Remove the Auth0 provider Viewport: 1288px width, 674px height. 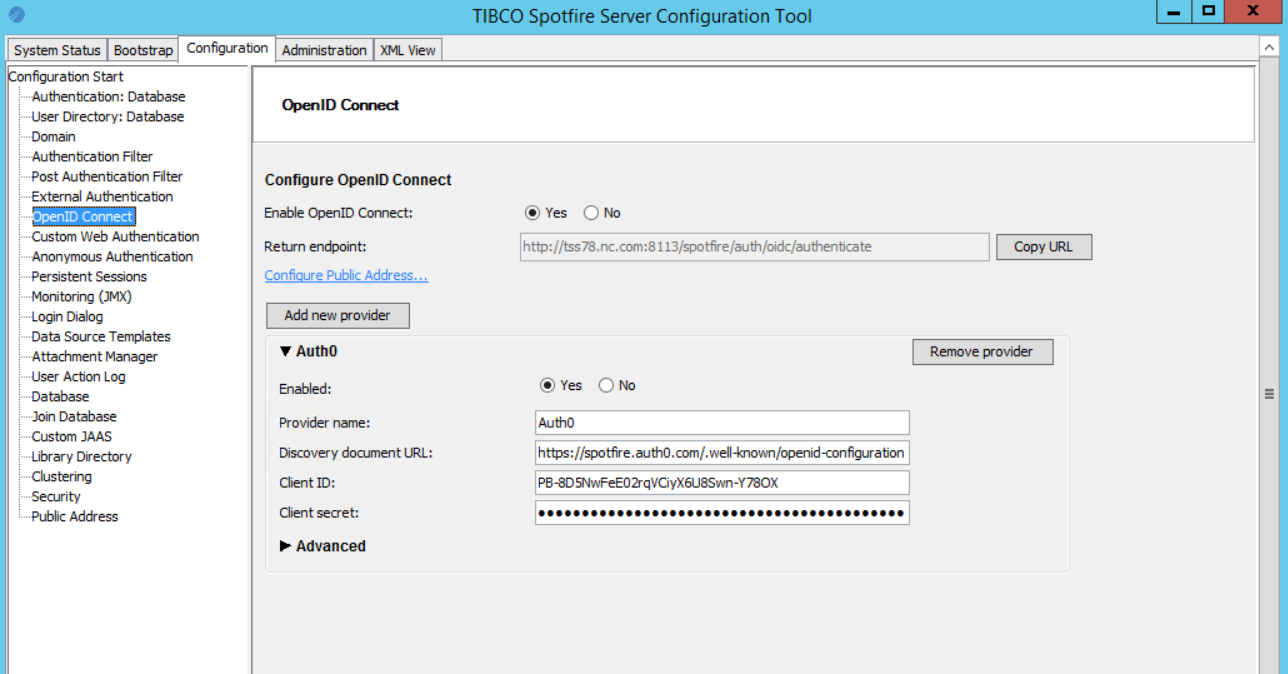point(982,352)
